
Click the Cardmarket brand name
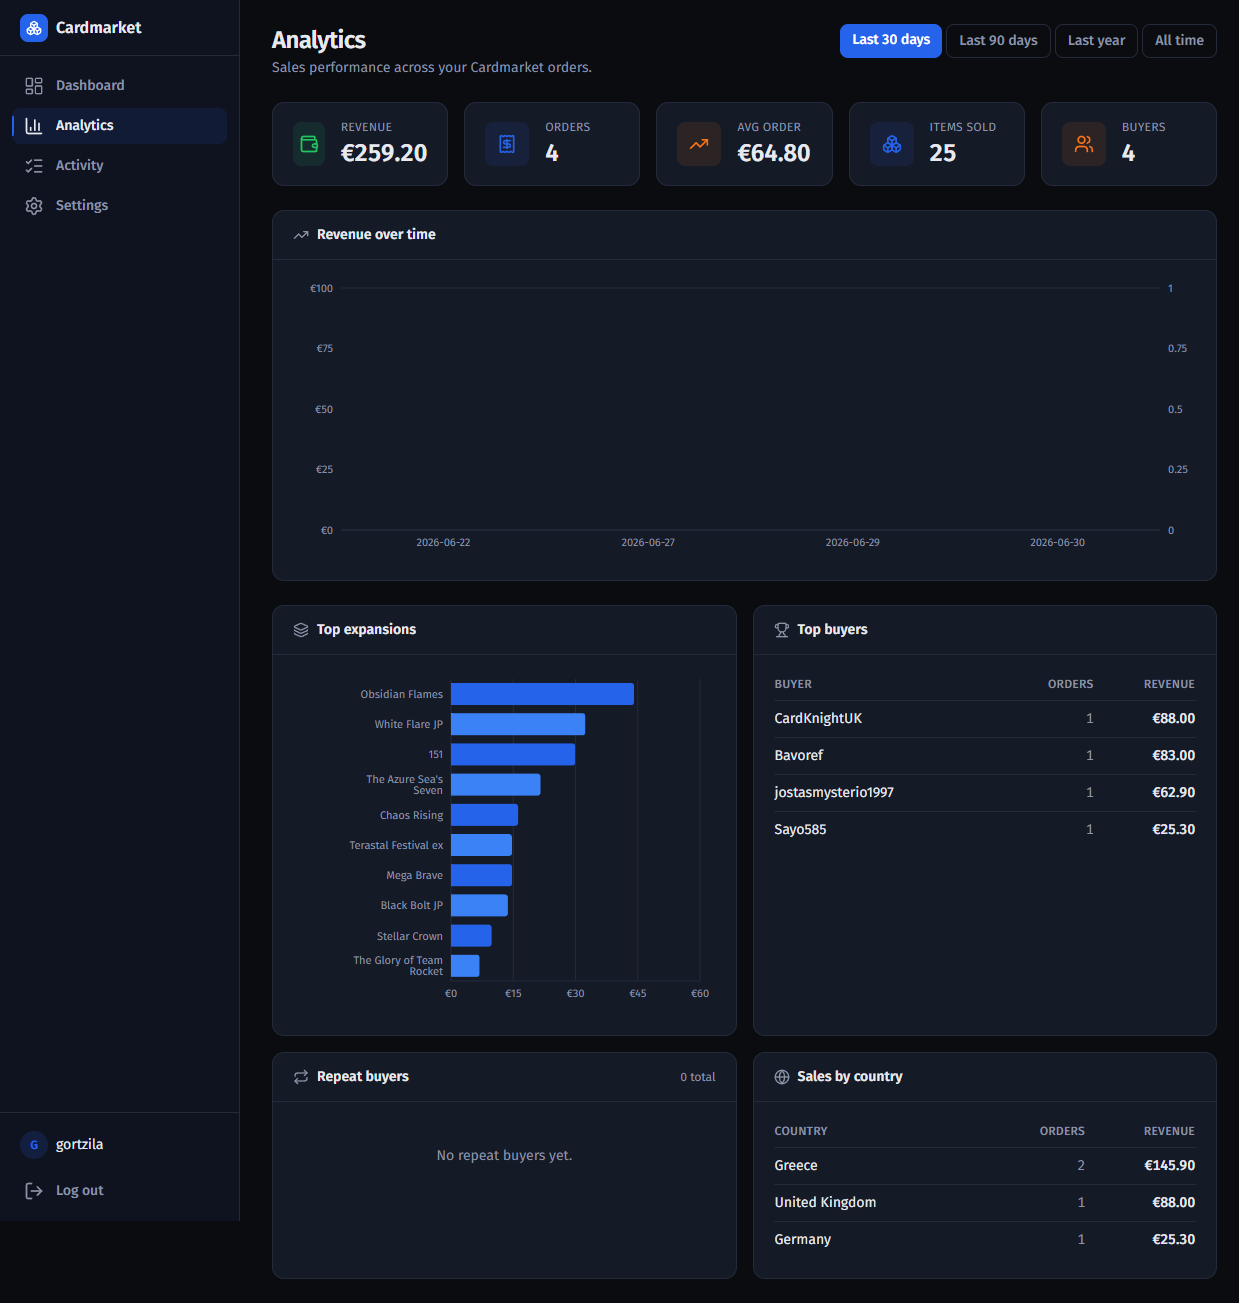(98, 28)
